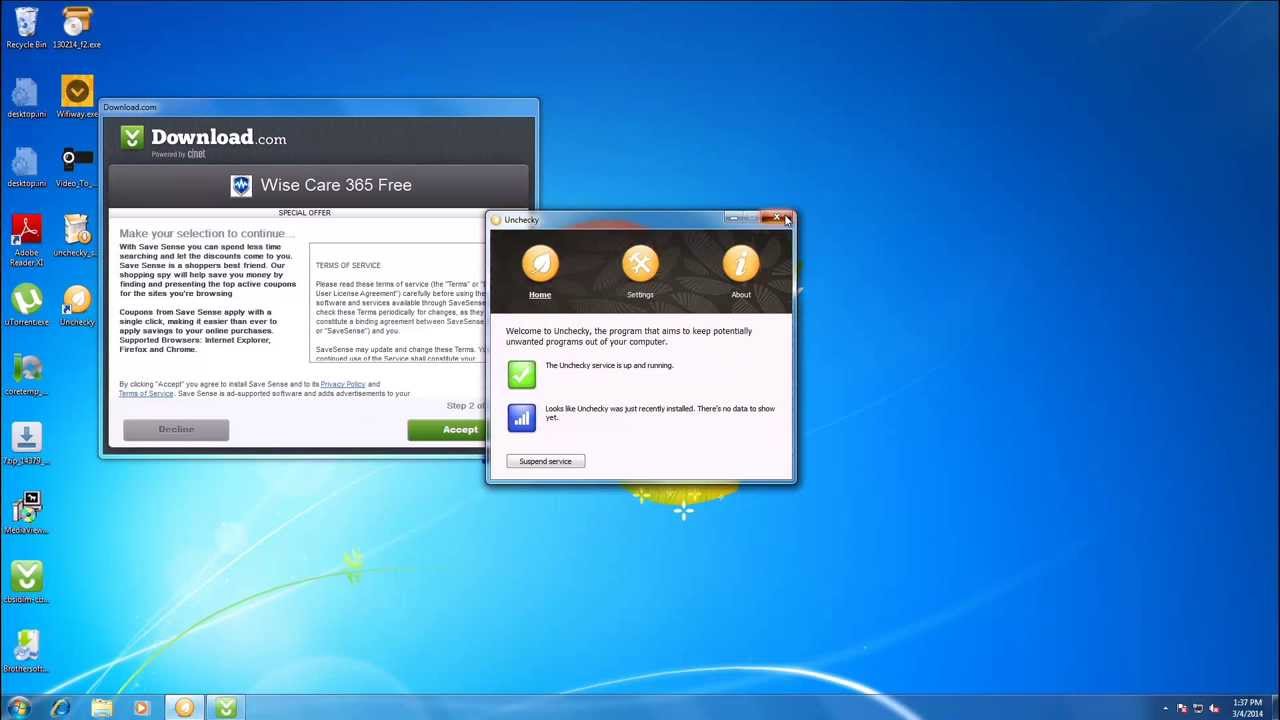Open Windows Explorer from the taskbar
This screenshot has height=720, width=1280.
101,708
